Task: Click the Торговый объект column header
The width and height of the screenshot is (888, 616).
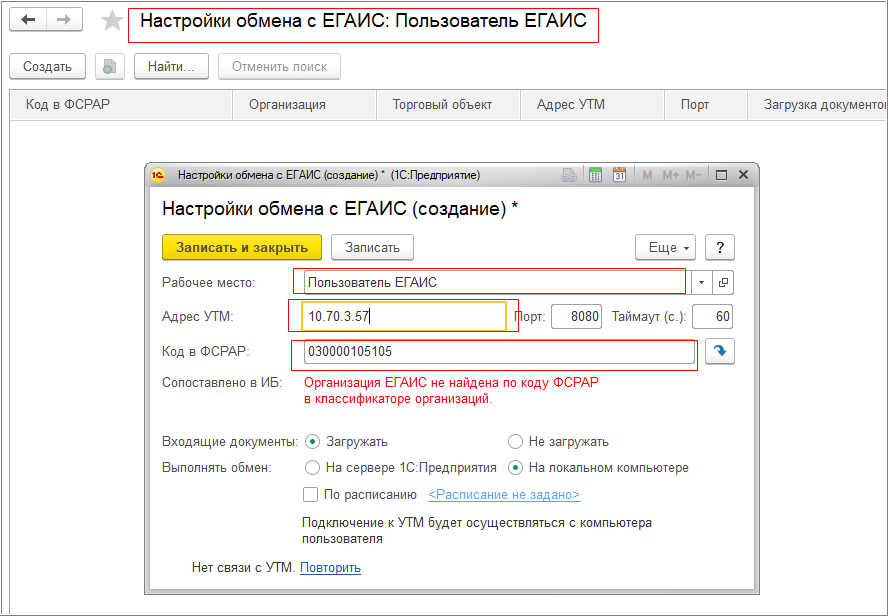Action: pyautogui.click(x=449, y=105)
